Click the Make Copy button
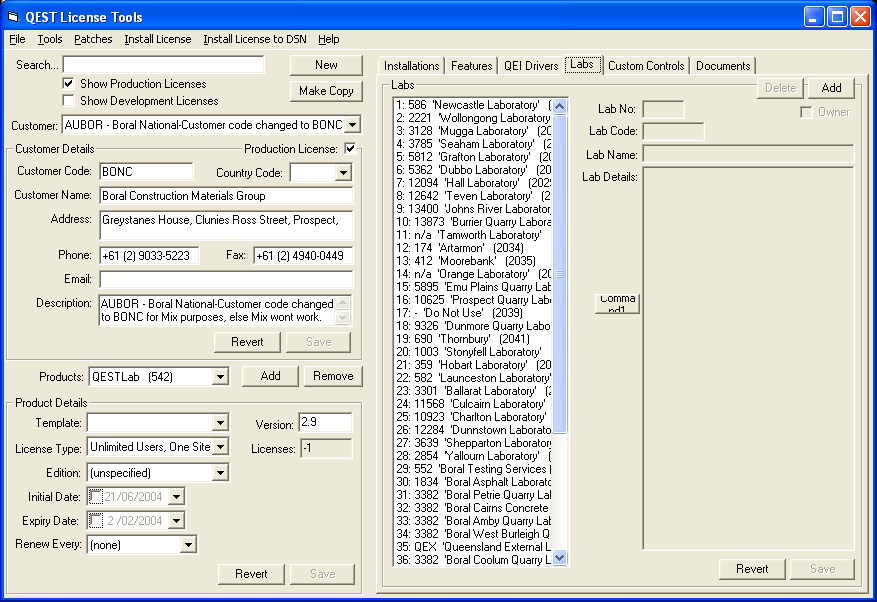This screenshot has height=602, width=877. tap(326, 91)
